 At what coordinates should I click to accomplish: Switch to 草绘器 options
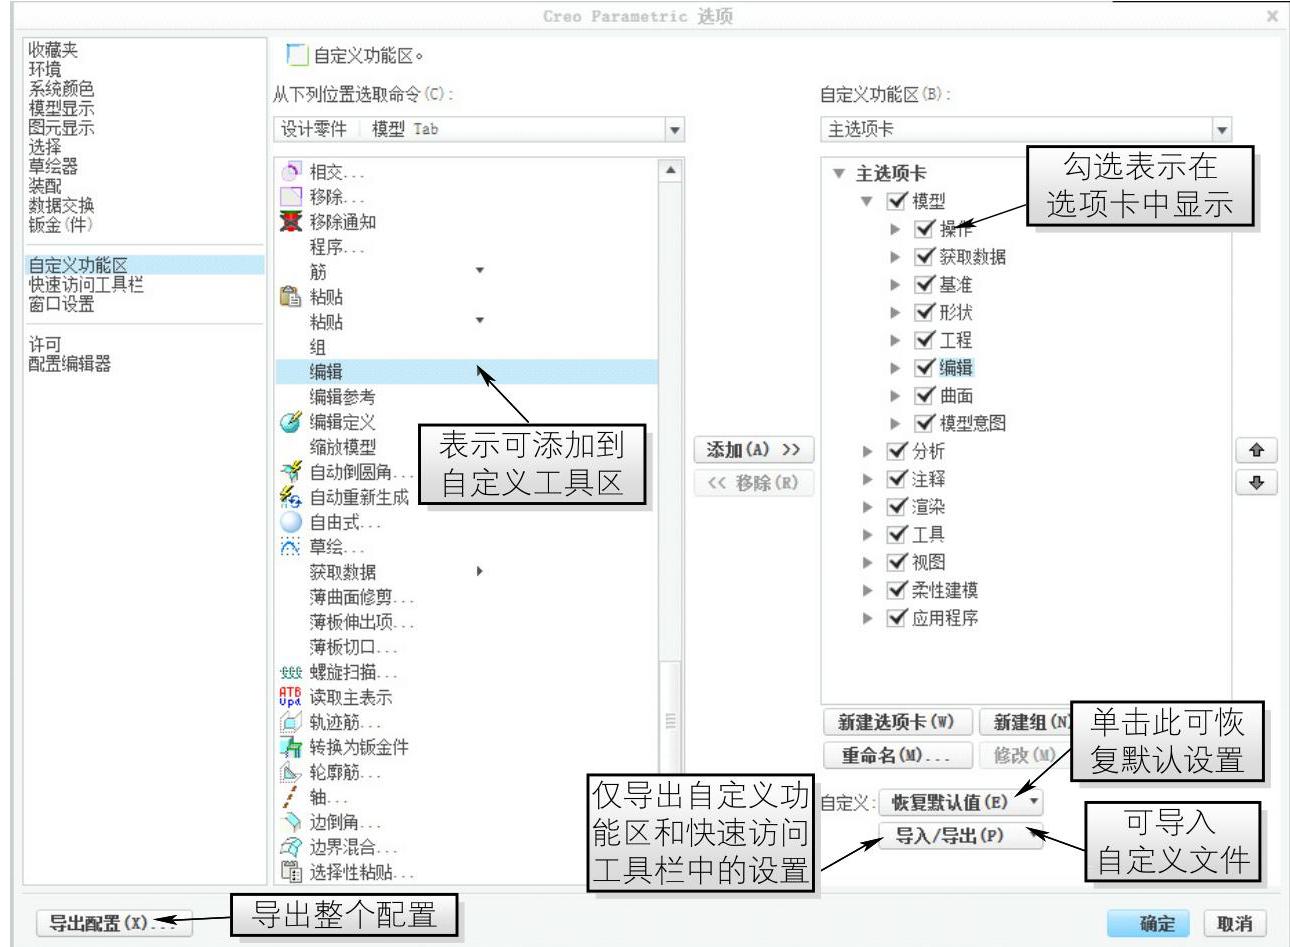pos(53,166)
